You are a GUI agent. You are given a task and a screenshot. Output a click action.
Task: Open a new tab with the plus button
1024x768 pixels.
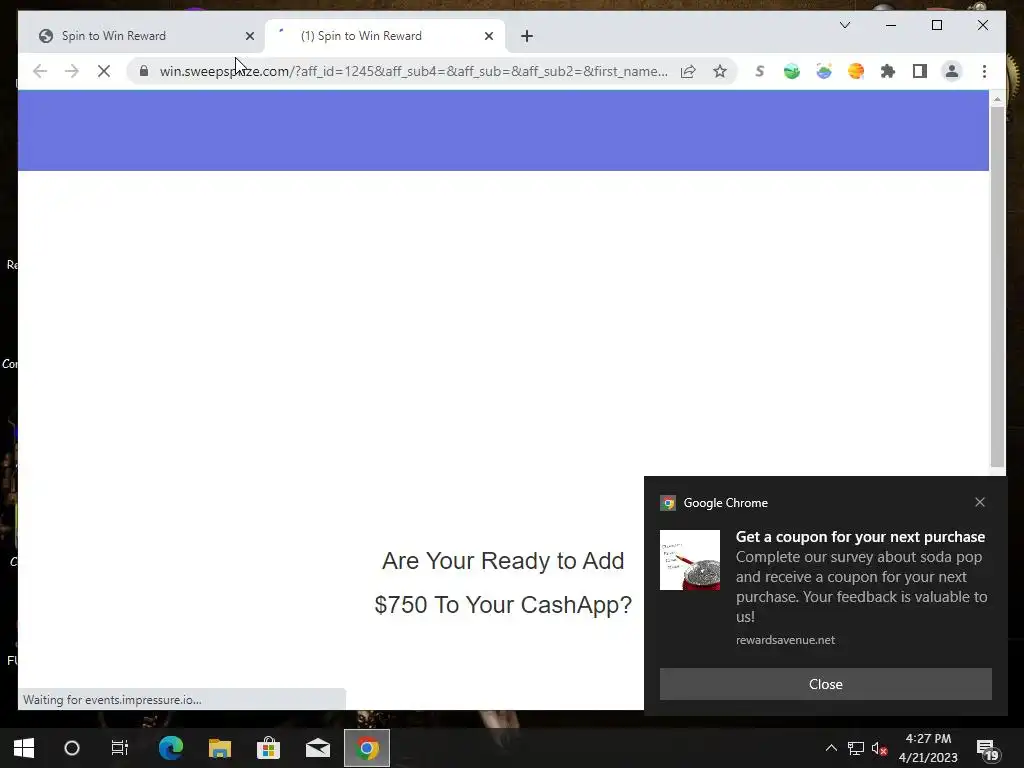(x=527, y=36)
